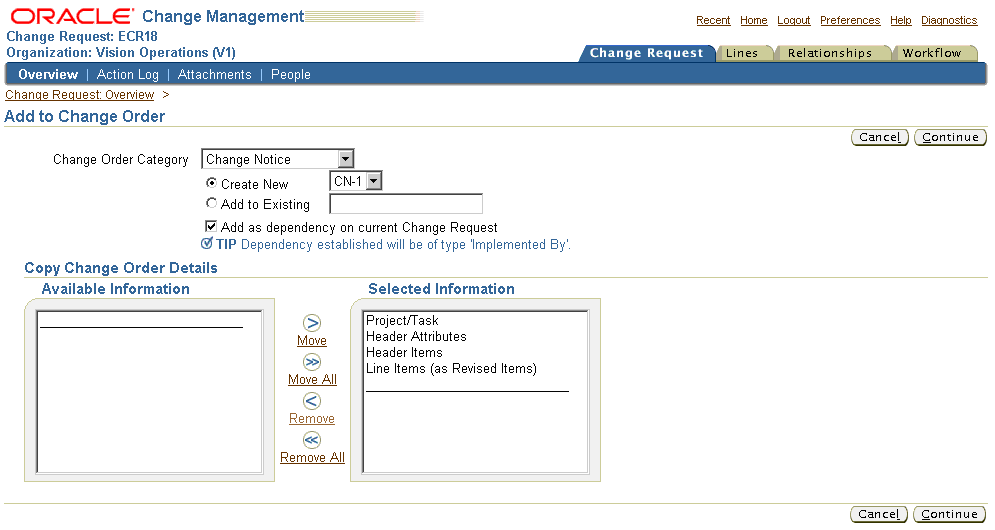Select Line Items (as Revised Items)

click(x=451, y=368)
